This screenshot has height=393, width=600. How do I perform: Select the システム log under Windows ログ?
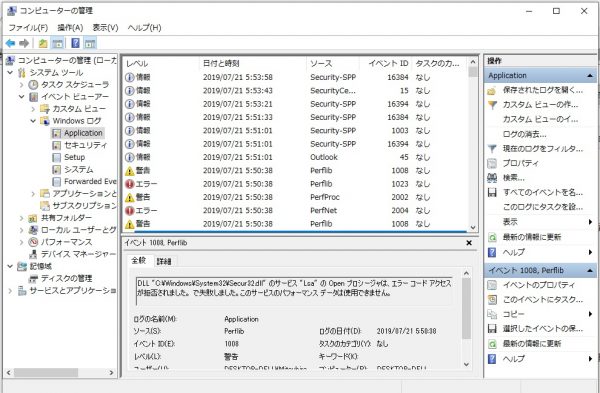[78, 170]
